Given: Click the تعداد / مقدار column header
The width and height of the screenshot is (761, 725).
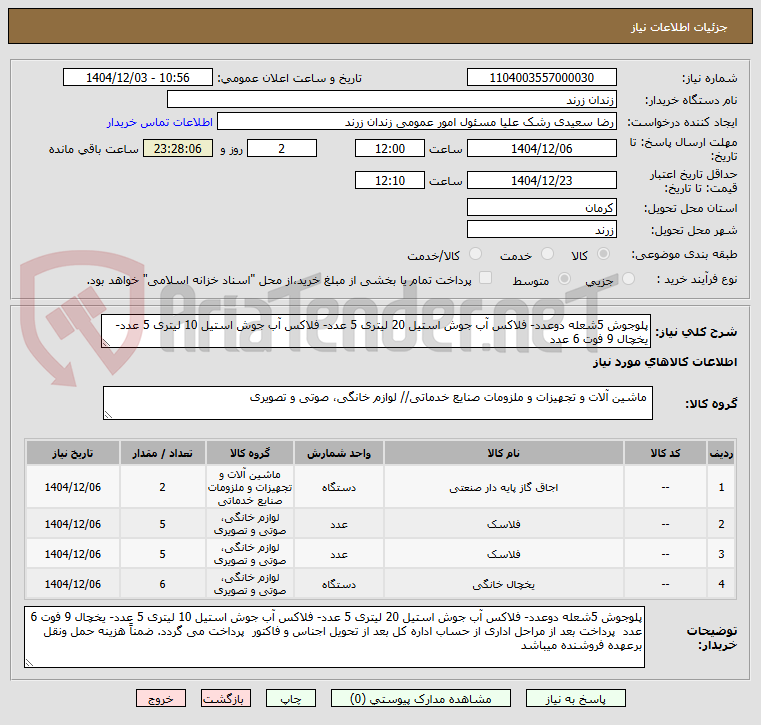Looking at the screenshot, I should point(163,453).
